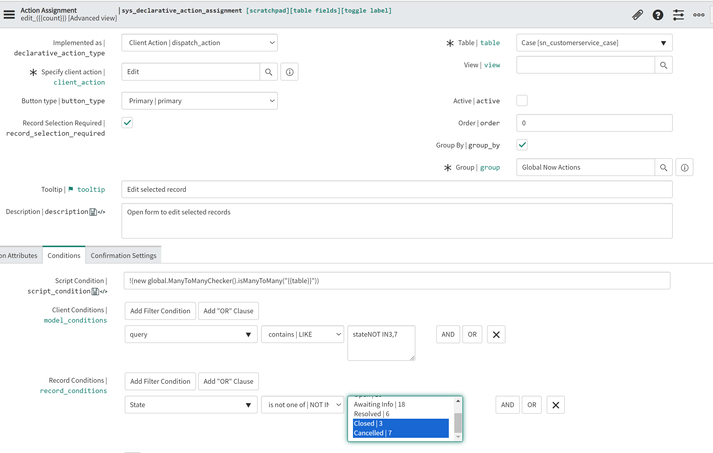Image resolution: width=713 pixels, height=453 pixels.
Task: Click scroll-up arrow in State list
Action: pos(458,401)
